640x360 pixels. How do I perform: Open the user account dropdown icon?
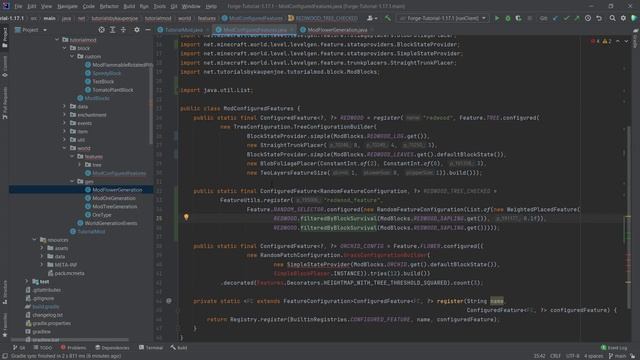point(371,18)
